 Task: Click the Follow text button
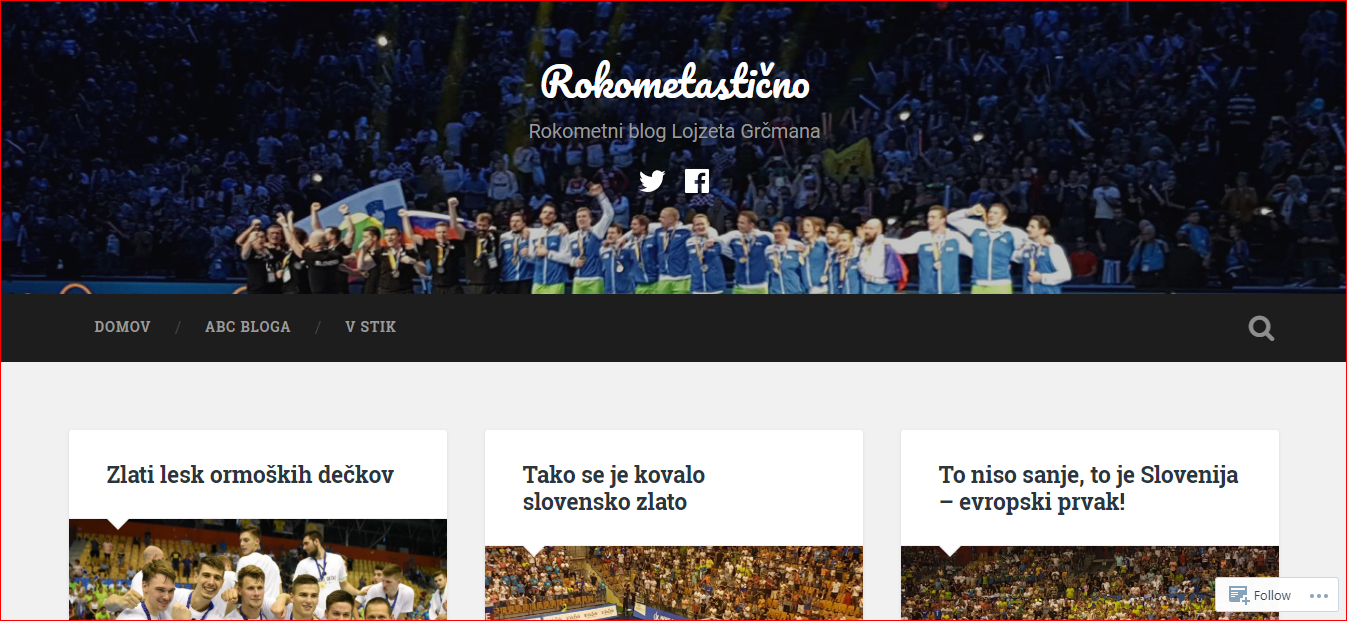click(1272, 595)
